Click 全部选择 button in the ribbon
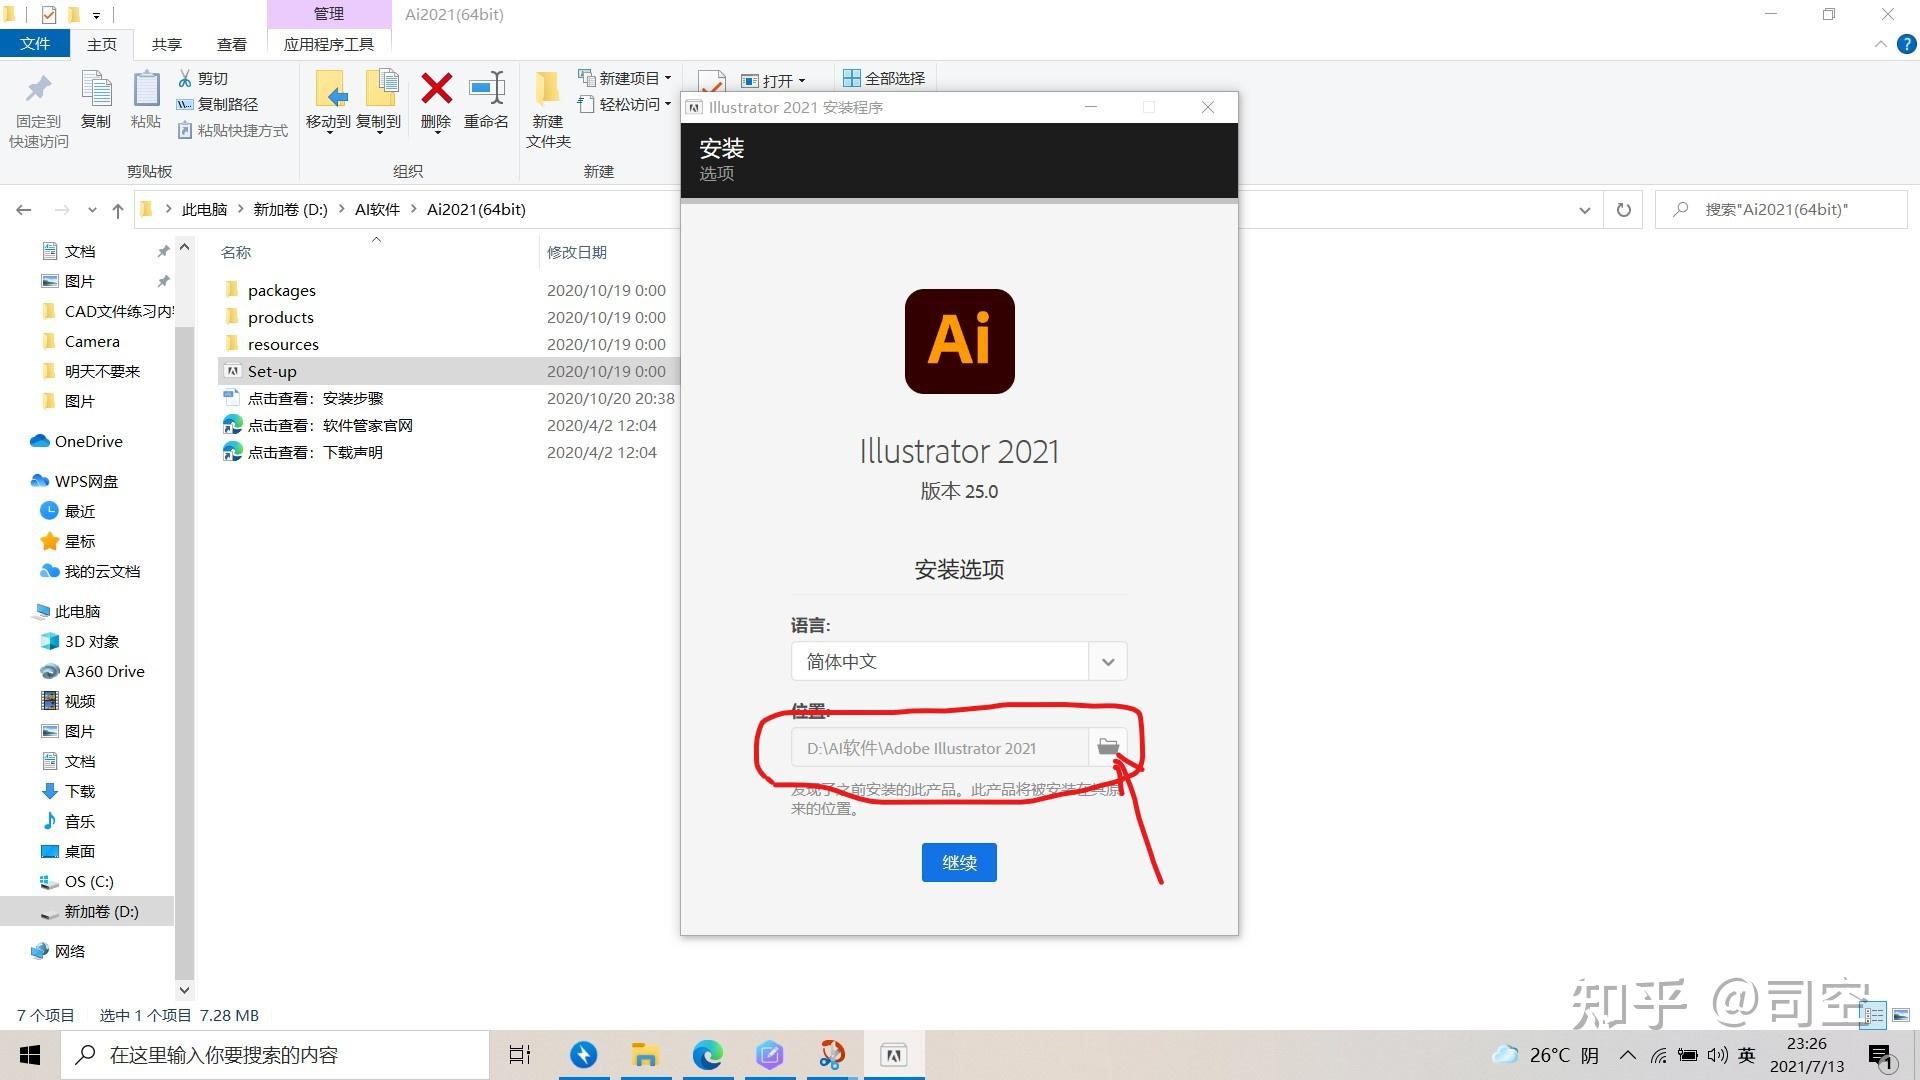The image size is (1920, 1080). pos(886,78)
